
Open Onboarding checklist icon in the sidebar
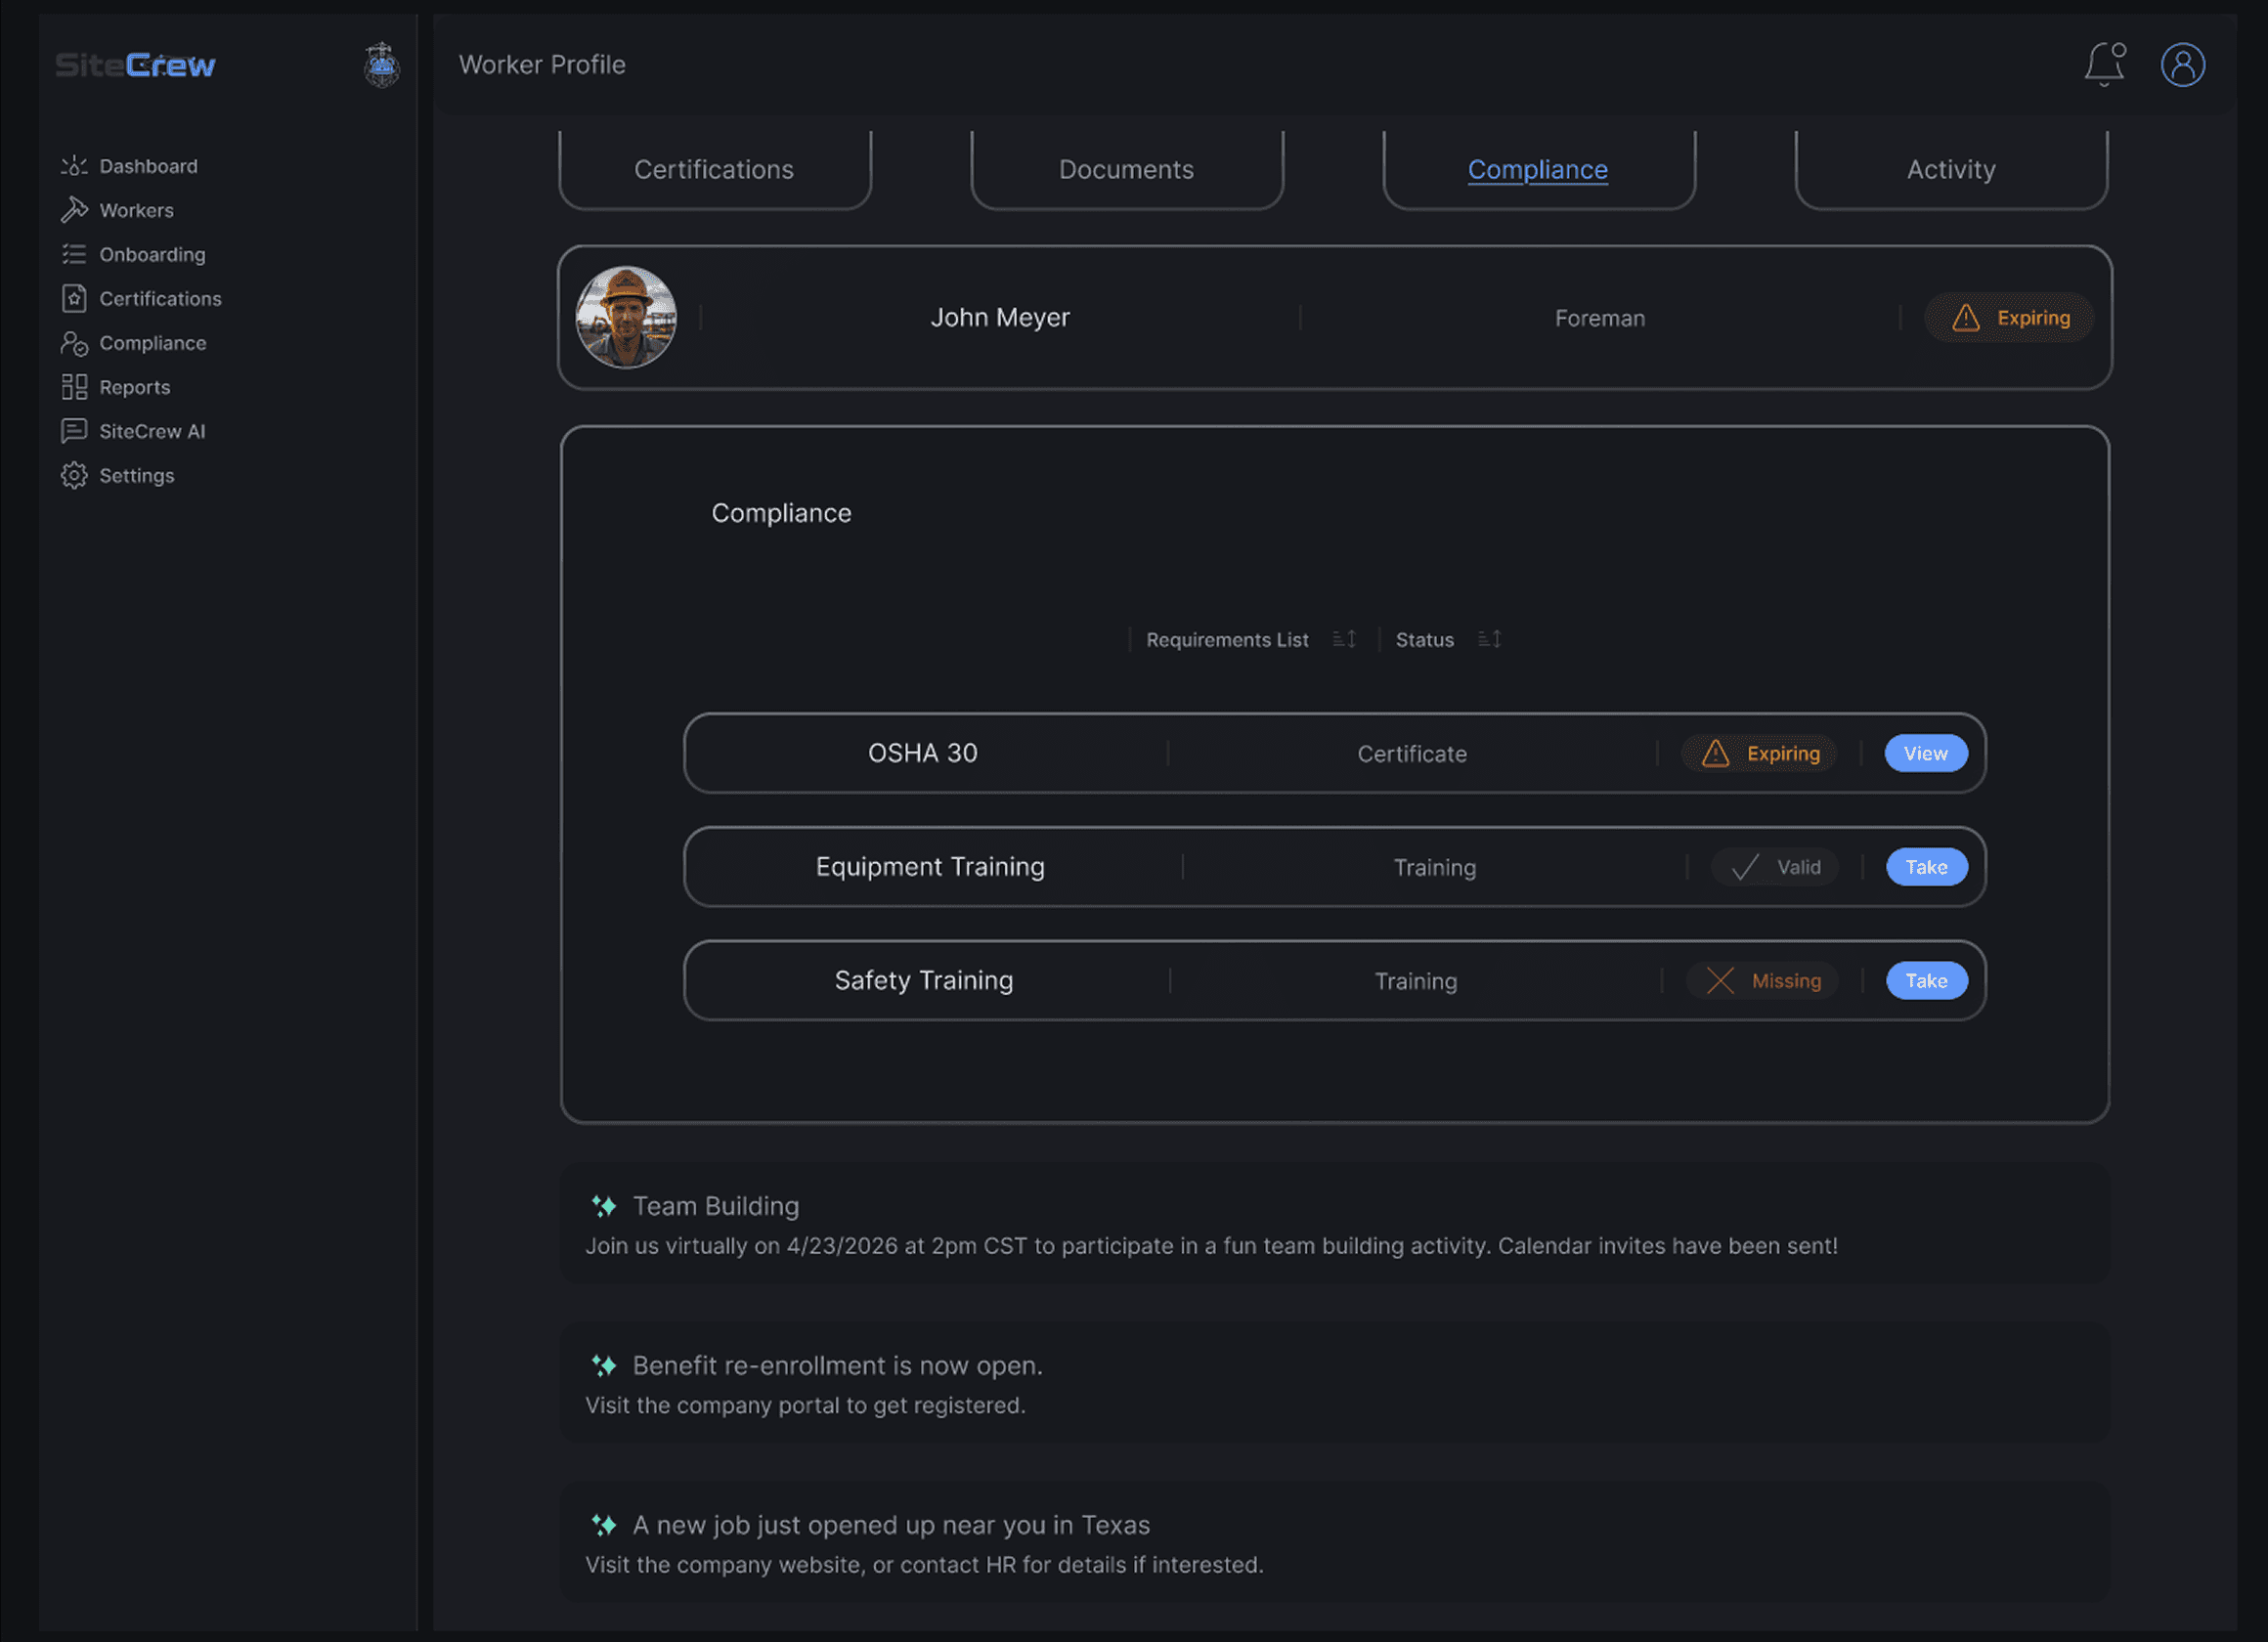point(74,254)
